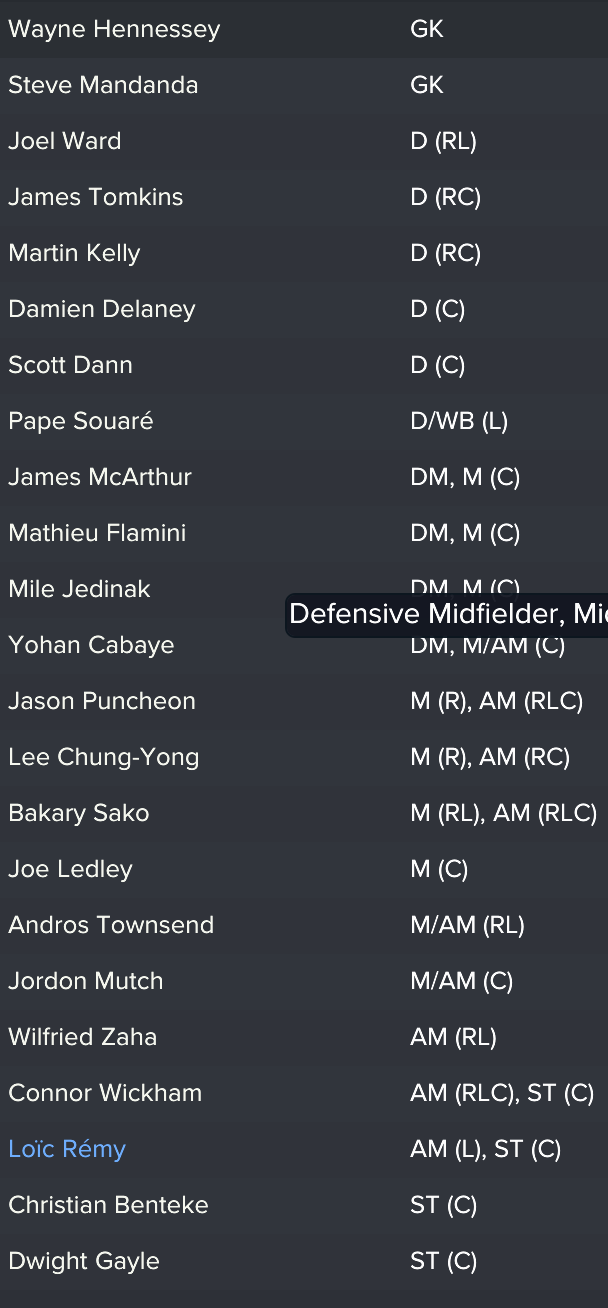Select Scott Dann from the list
608x1308 pixels.
pos(70,365)
